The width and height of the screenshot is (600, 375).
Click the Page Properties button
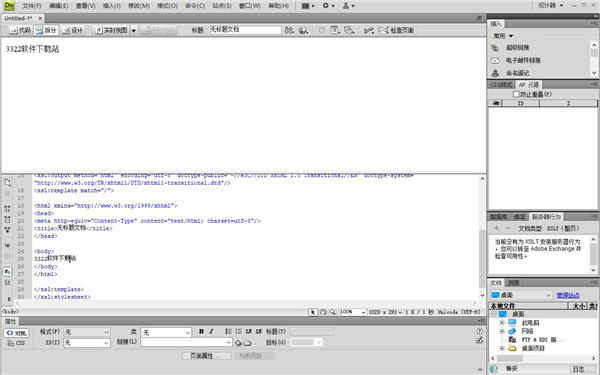(x=207, y=356)
